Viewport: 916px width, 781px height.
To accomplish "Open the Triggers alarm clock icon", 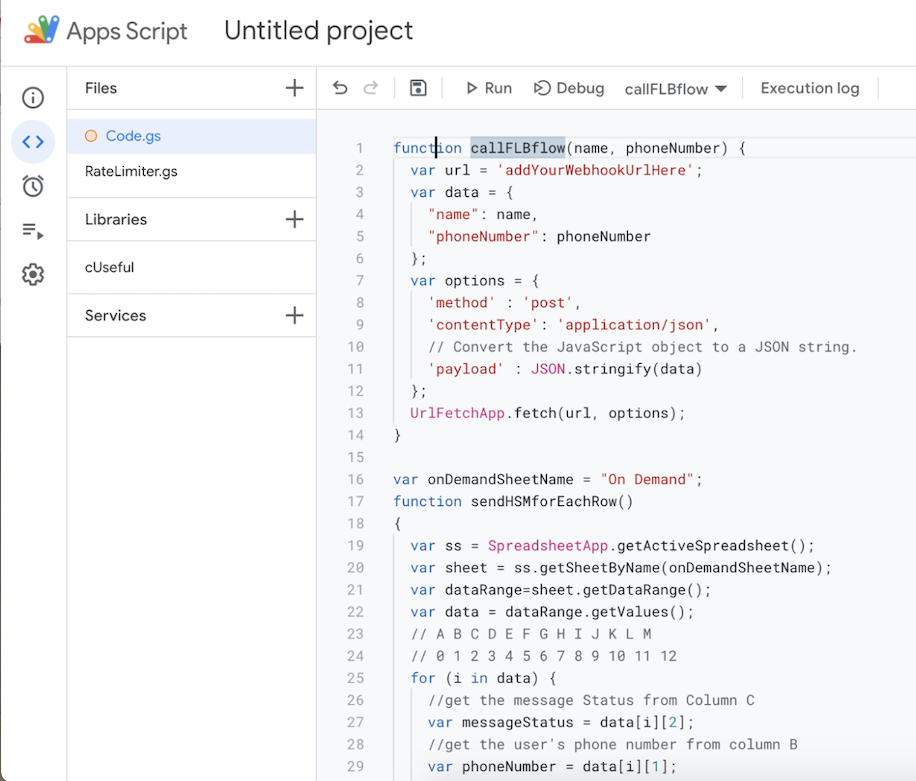I will pos(33,186).
